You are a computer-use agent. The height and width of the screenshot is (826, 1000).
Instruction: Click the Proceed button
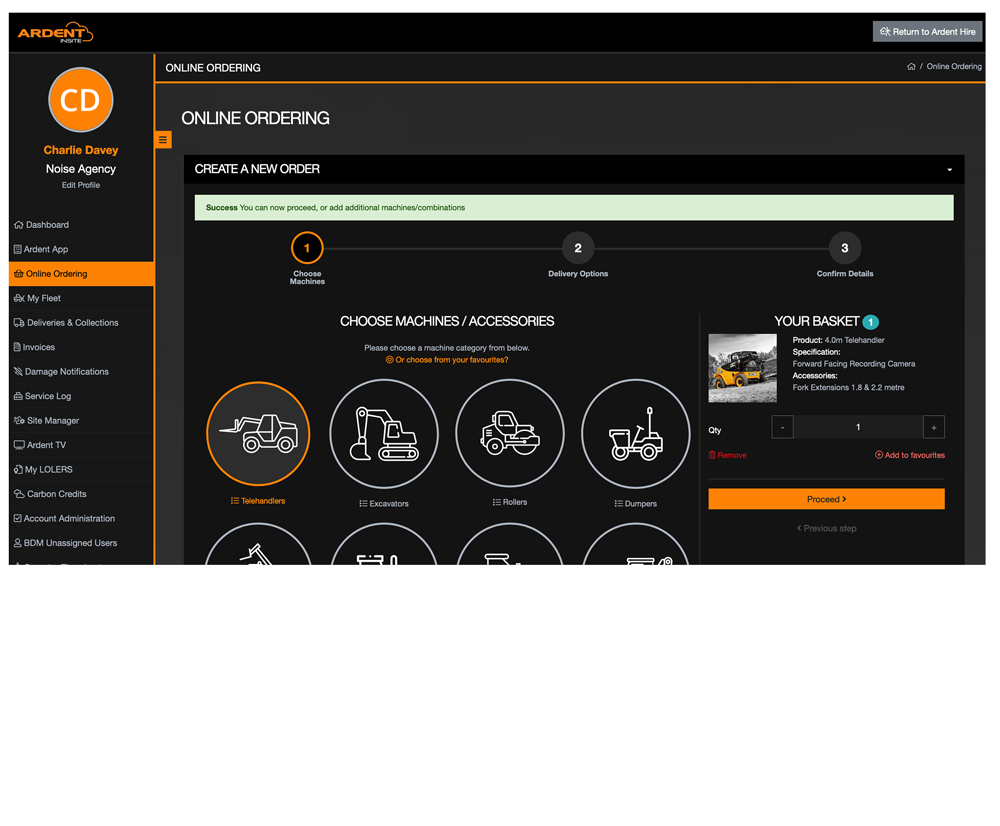click(x=826, y=499)
